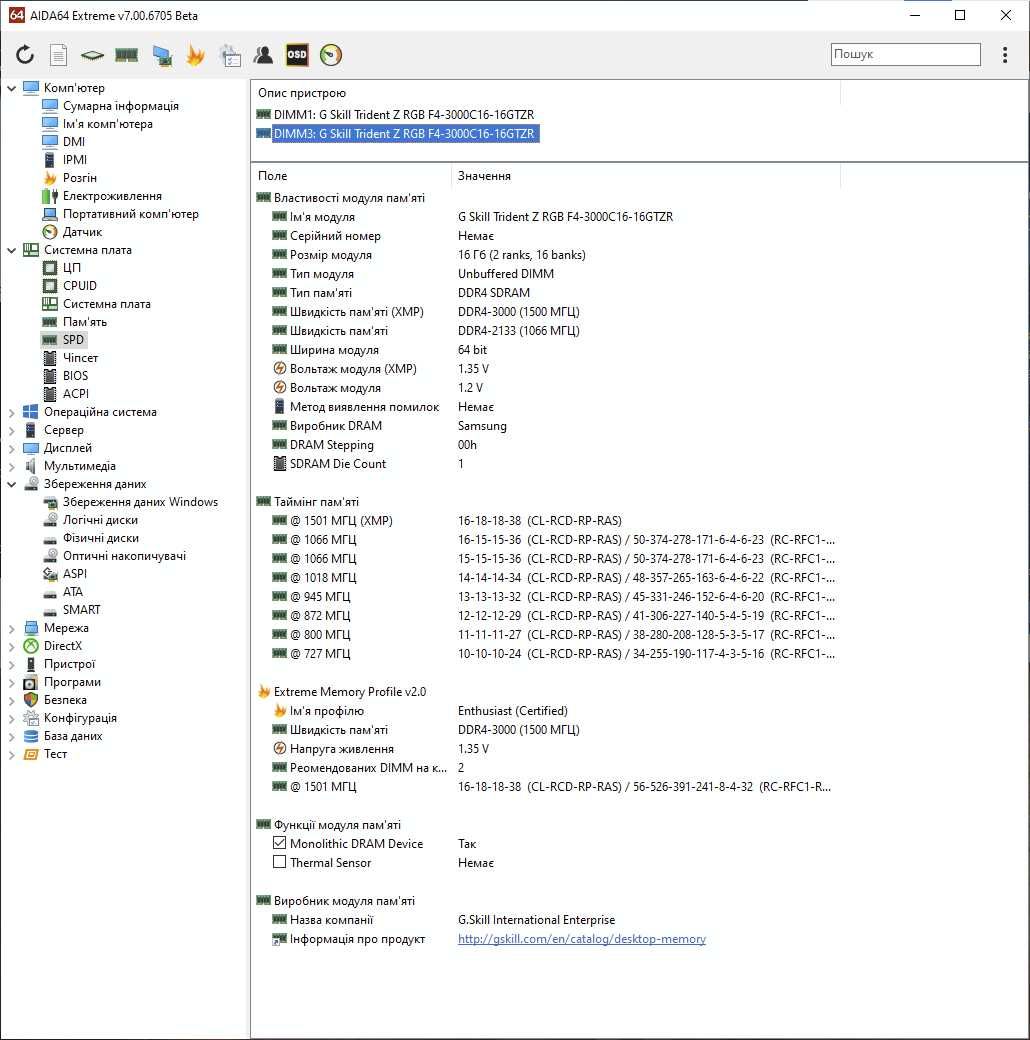Click the sensor gauge toolbar icon
The image size is (1030, 1040).
point(331,55)
